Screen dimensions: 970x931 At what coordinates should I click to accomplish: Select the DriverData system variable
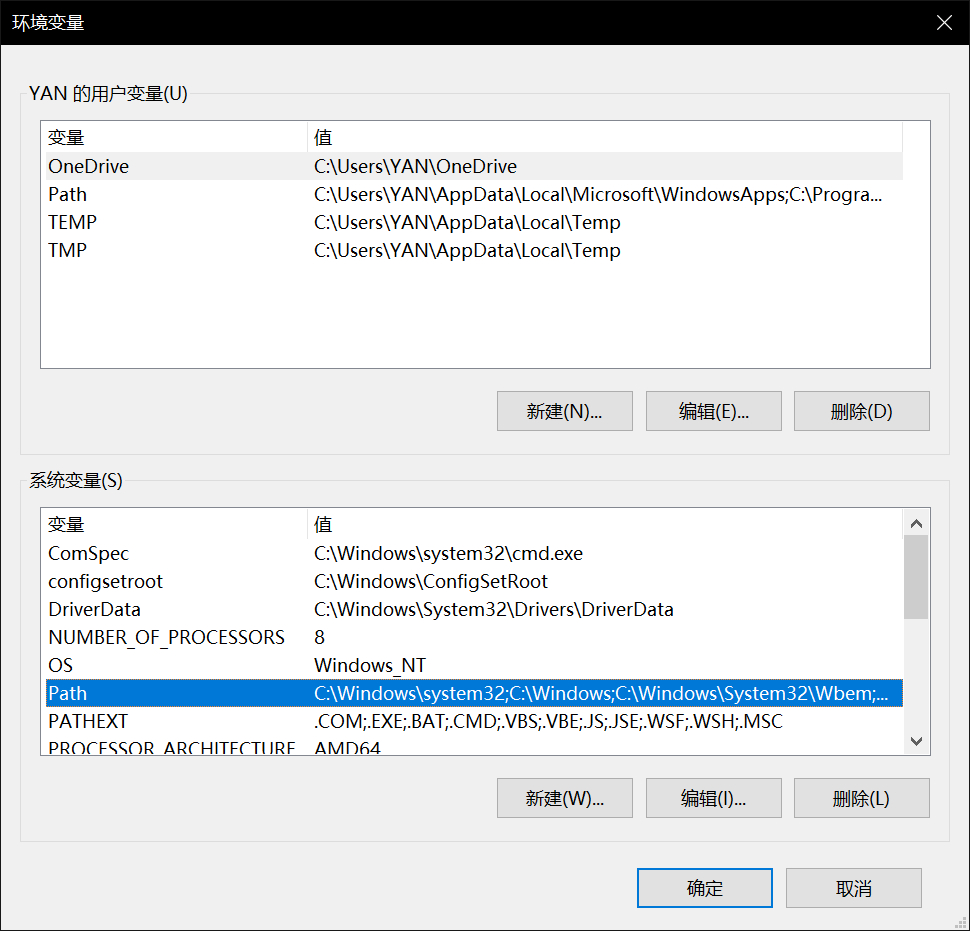[474, 609]
